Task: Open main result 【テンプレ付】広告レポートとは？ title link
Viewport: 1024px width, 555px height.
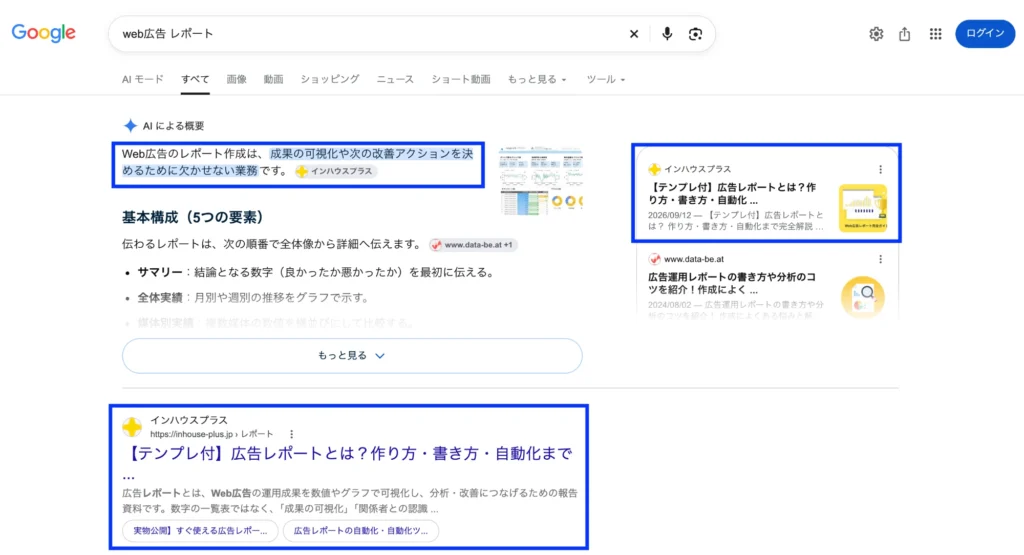Action: point(347,453)
